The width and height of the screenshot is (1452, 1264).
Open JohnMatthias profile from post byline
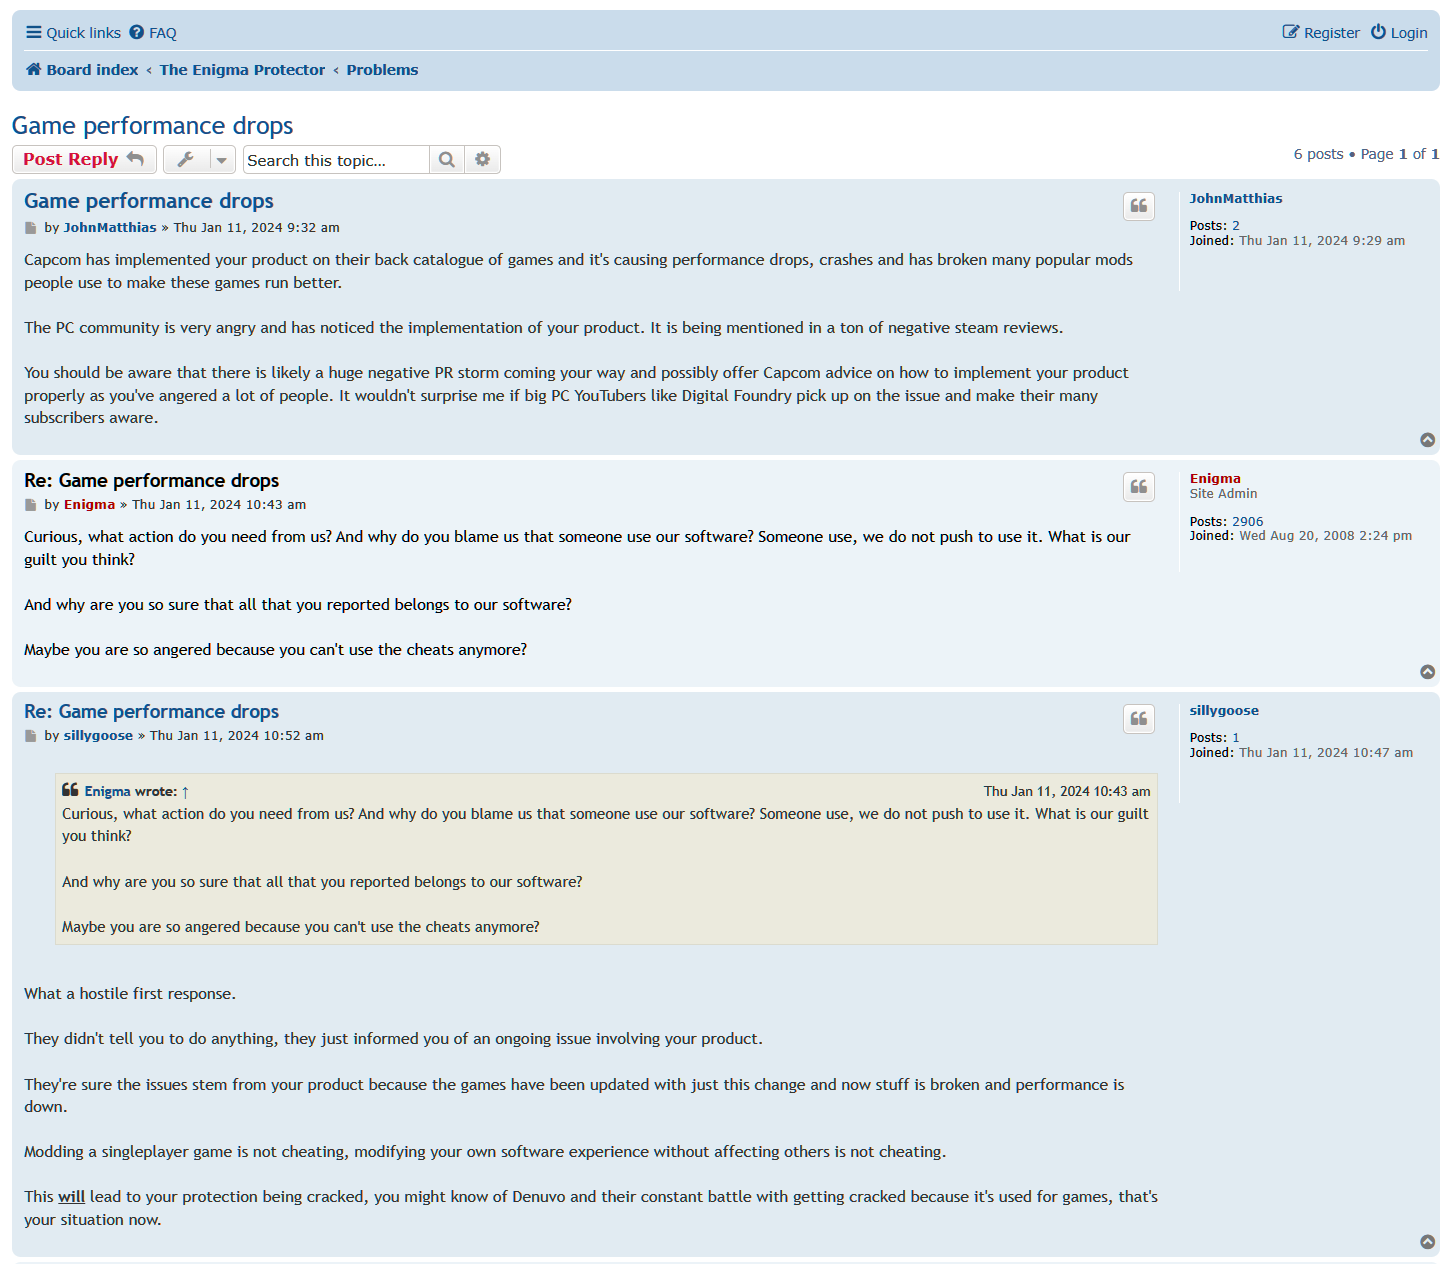tap(110, 228)
